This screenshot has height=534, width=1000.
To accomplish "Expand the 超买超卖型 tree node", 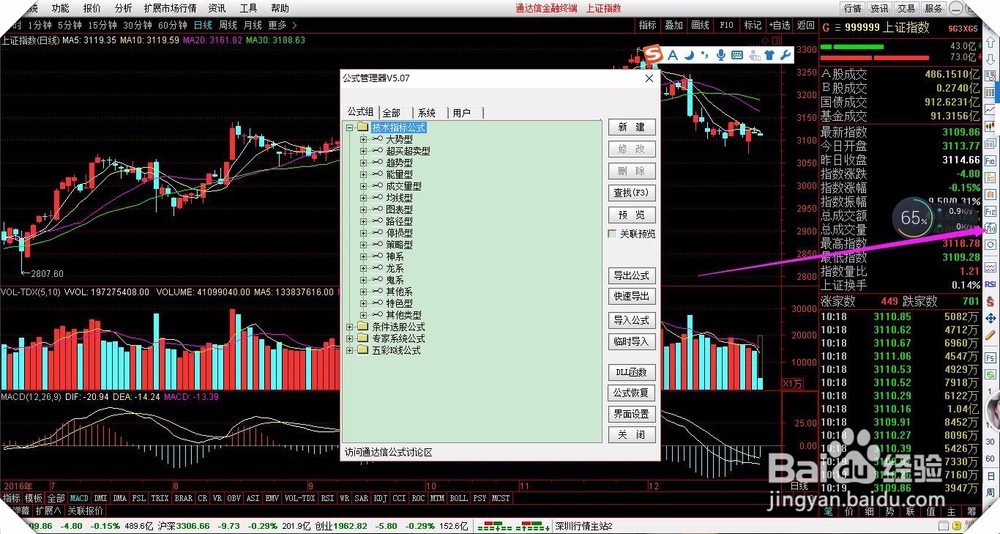I will (x=364, y=151).
